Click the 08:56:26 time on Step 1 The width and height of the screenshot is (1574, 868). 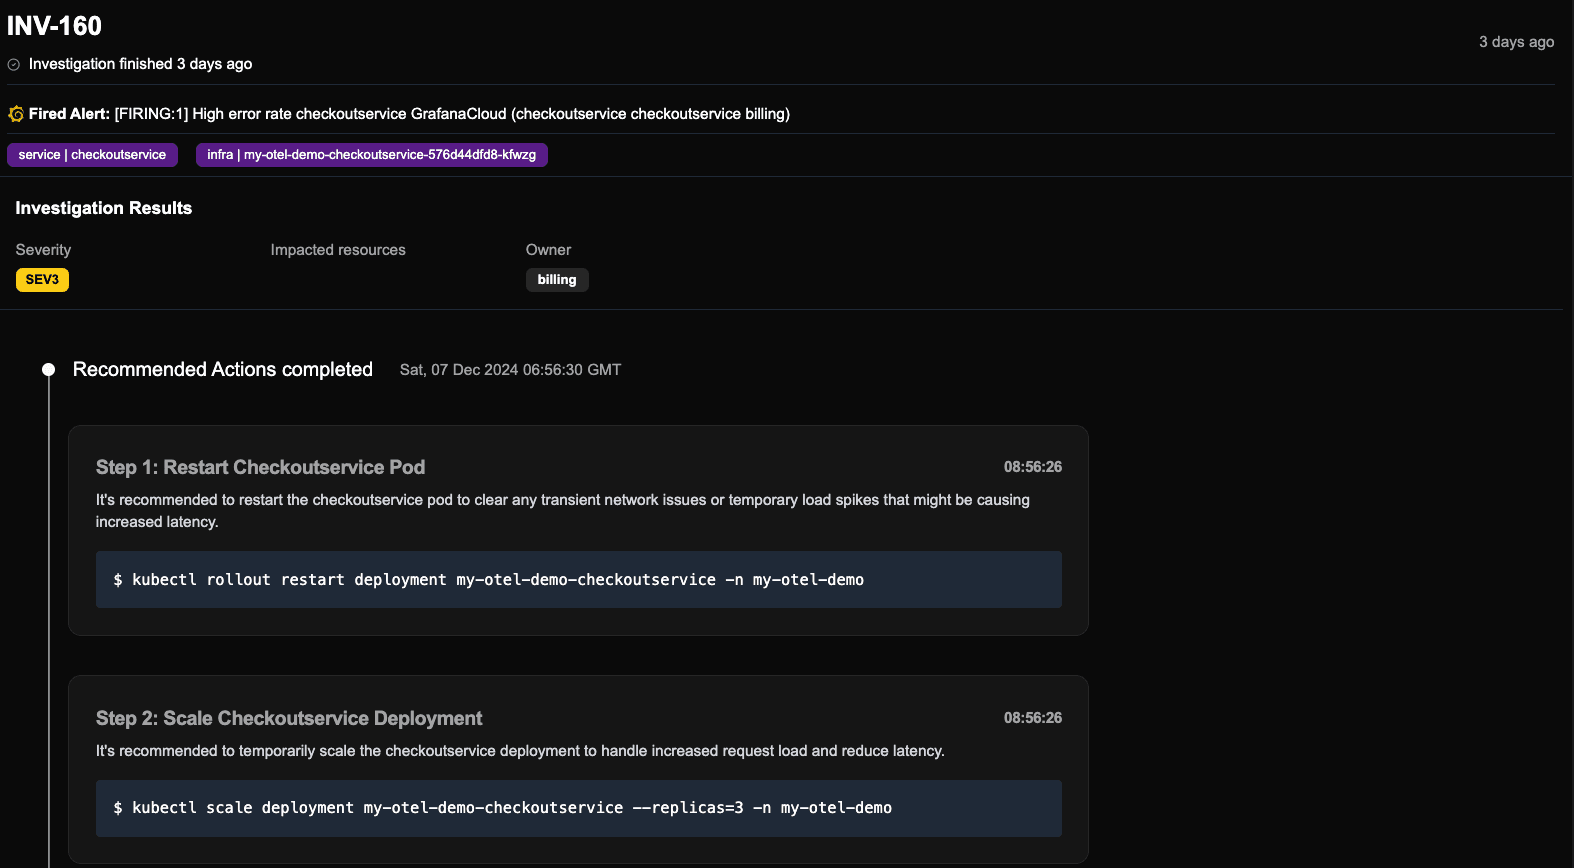(1033, 467)
